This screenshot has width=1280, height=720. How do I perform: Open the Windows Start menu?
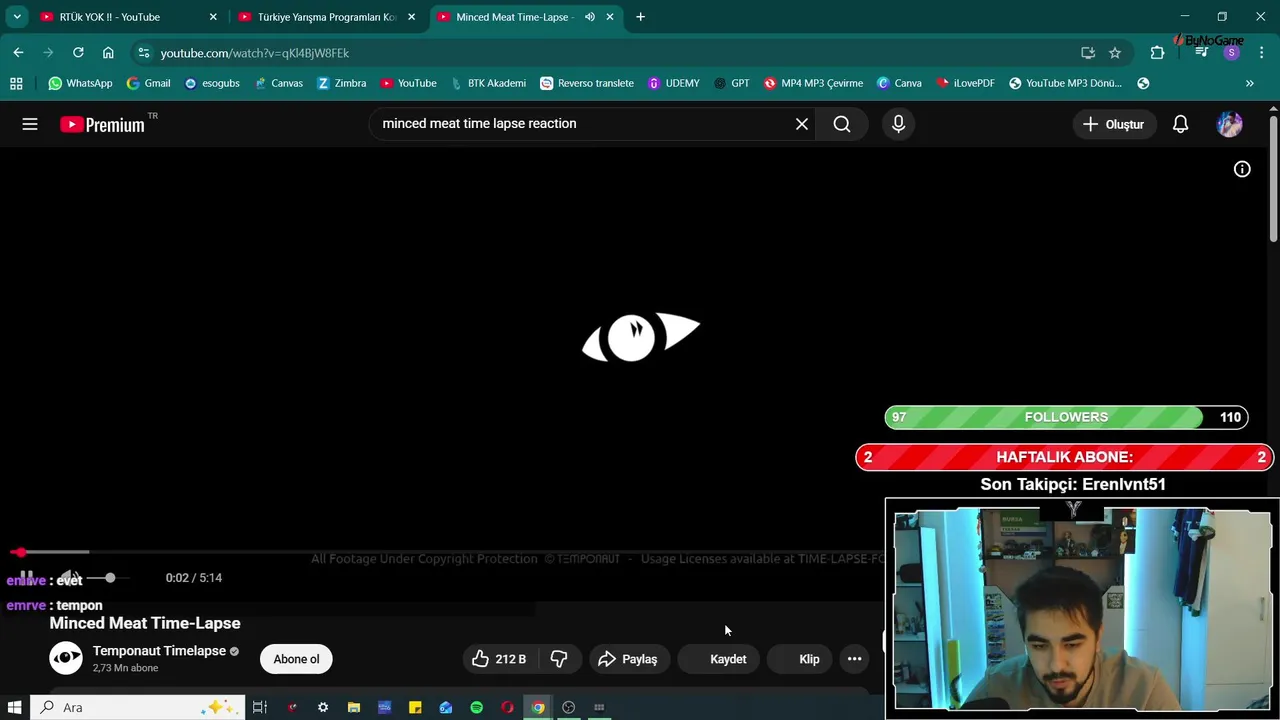point(14,707)
